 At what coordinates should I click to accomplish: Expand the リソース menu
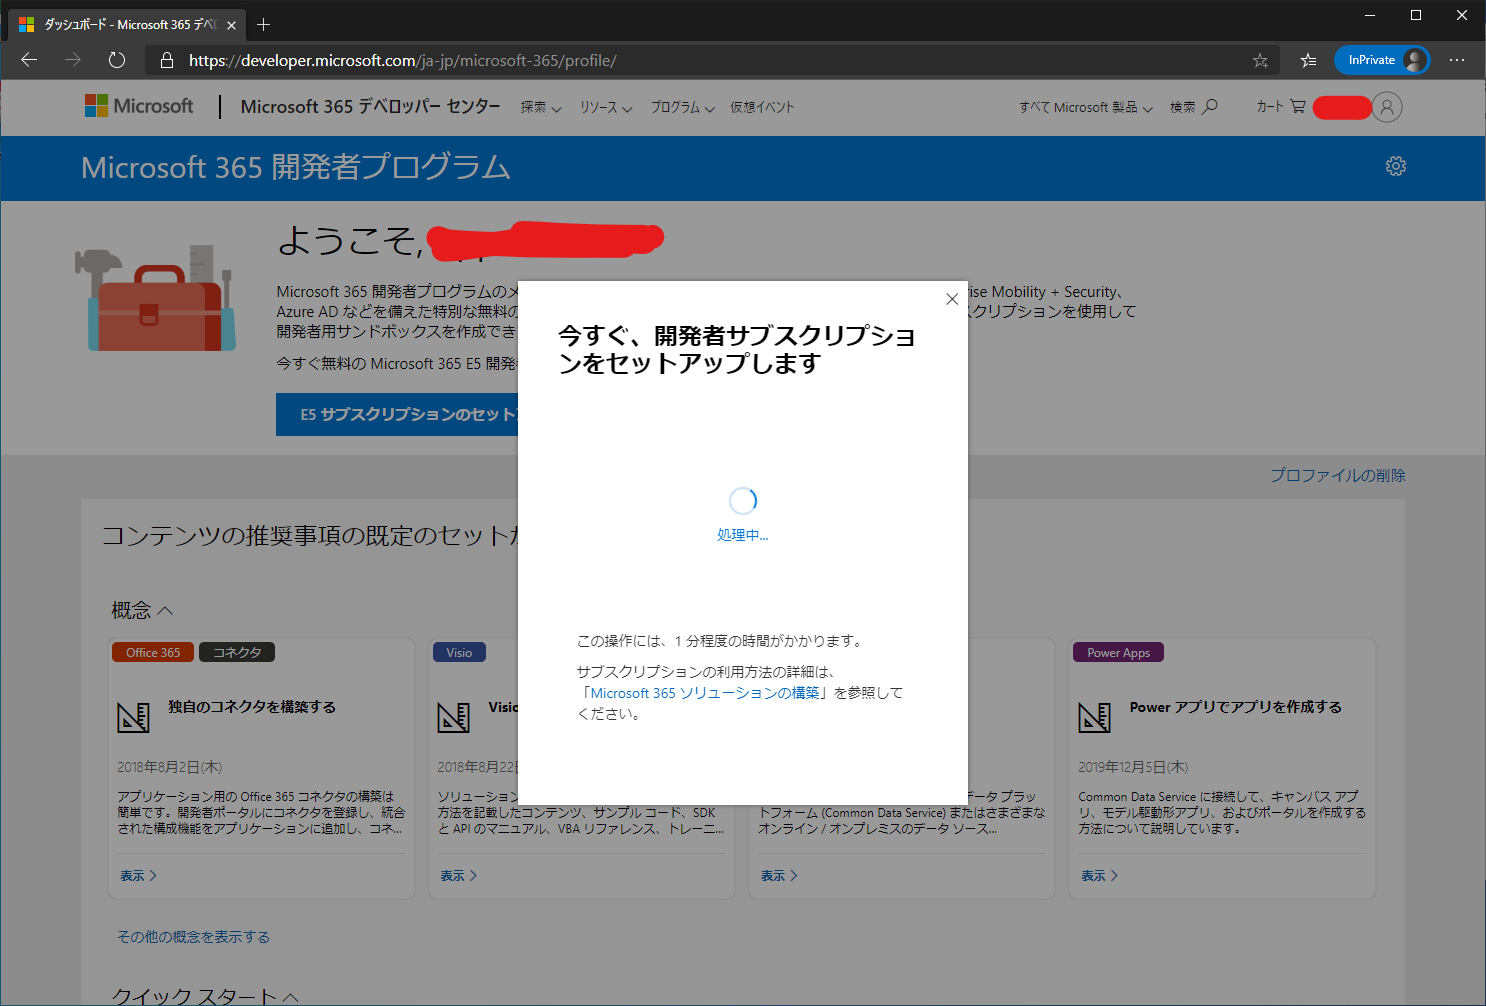click(x=606, y=107)
